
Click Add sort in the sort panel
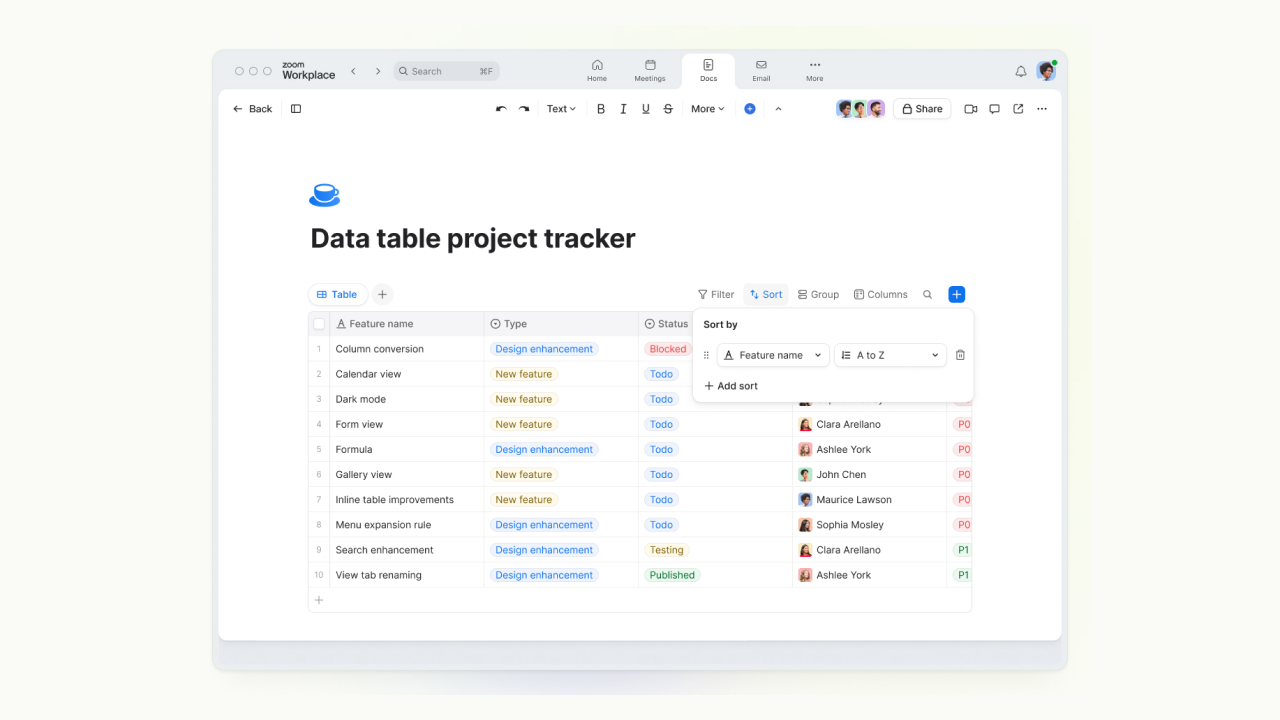(731, 386)
